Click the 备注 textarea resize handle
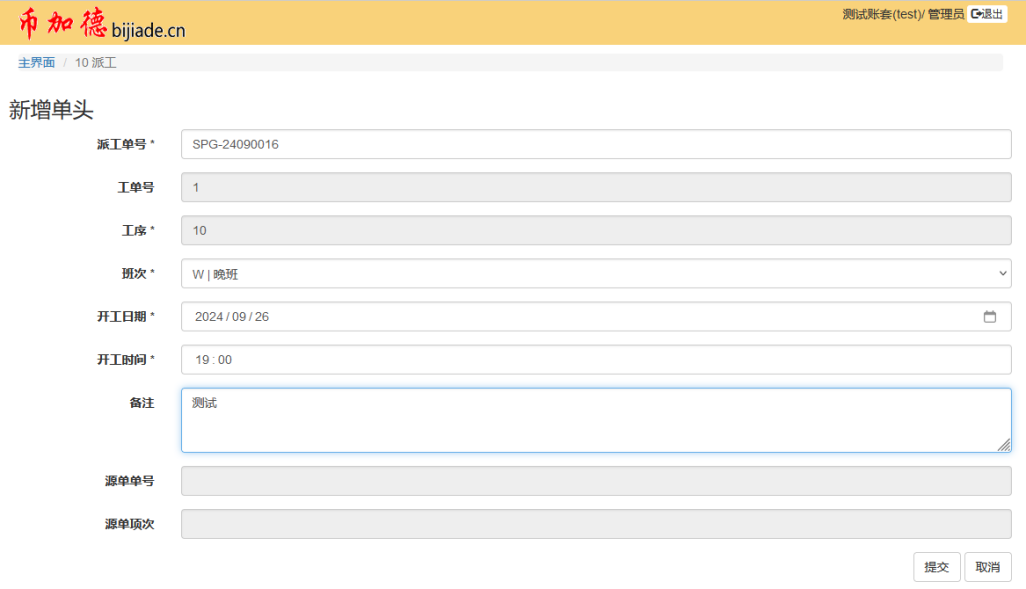 1003,445
